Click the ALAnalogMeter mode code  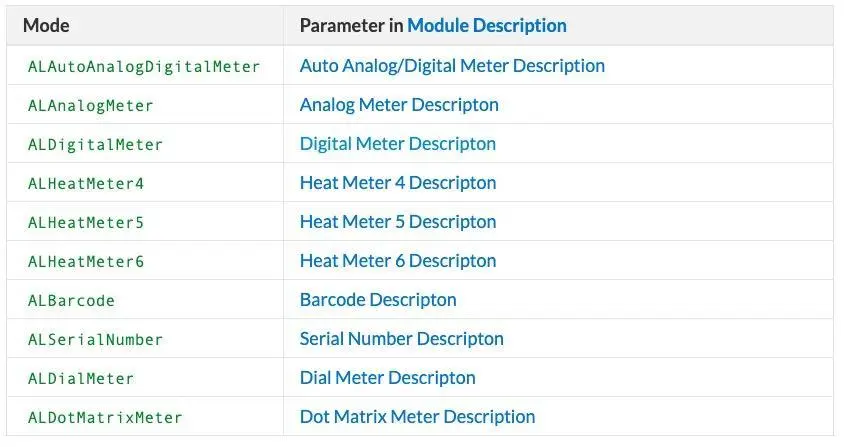point(90,106)
